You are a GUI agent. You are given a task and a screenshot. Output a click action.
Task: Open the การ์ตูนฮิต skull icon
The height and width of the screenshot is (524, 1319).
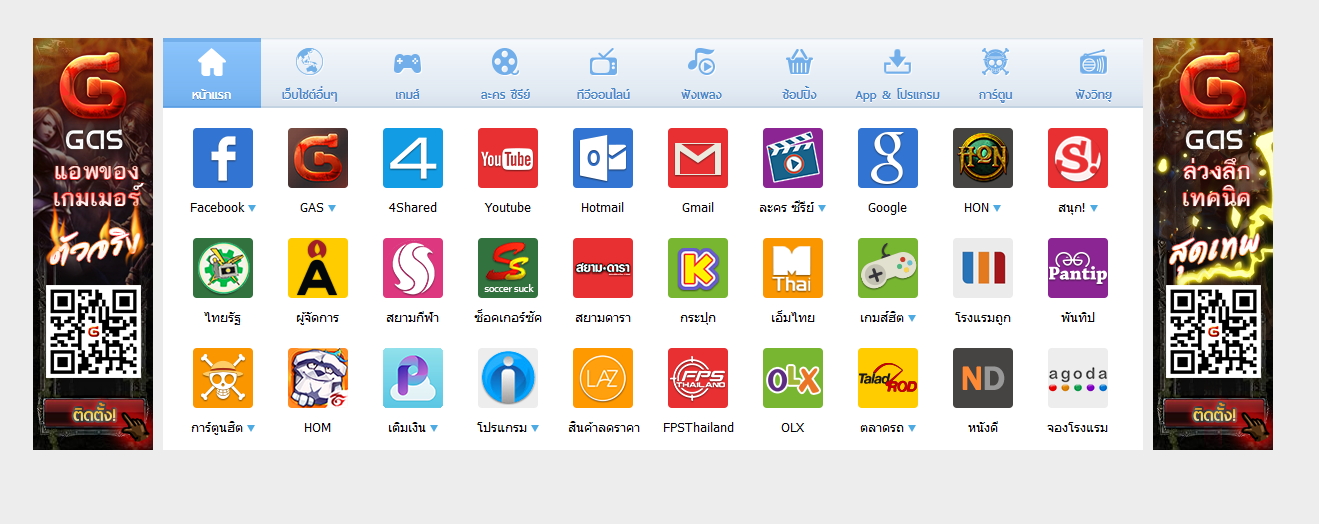pos(223,378)
